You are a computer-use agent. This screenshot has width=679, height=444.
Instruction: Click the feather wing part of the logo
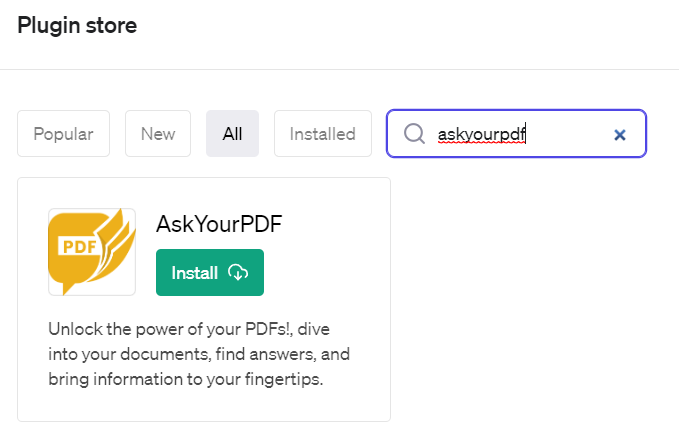(x=113, y=240)
